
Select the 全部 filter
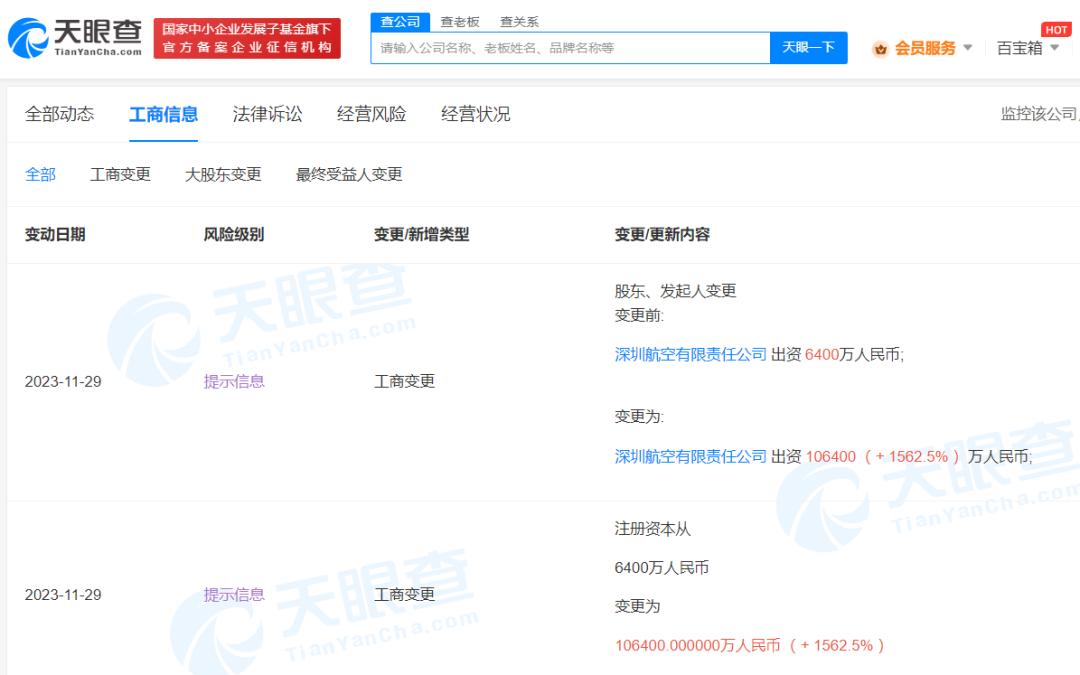[x=40, y=175]
